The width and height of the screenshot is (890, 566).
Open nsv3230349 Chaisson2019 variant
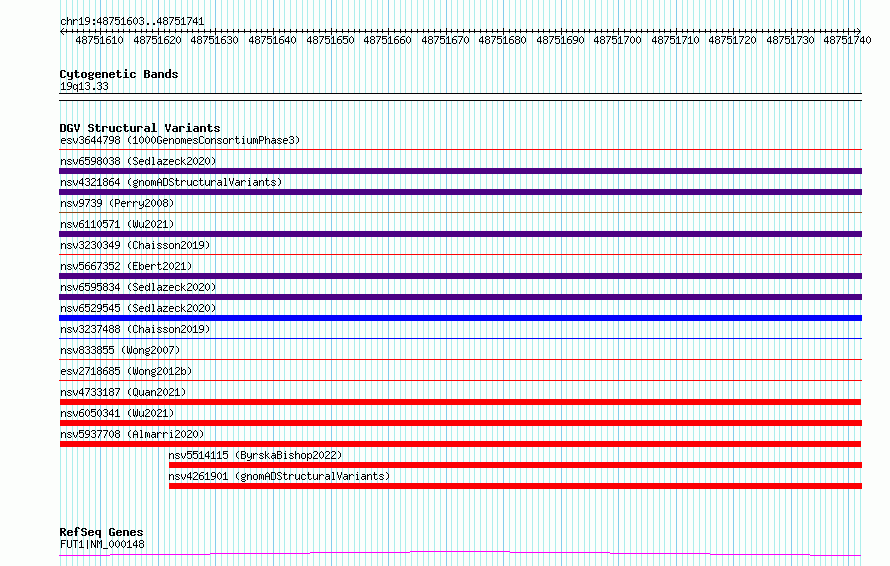tap(135, 245)
